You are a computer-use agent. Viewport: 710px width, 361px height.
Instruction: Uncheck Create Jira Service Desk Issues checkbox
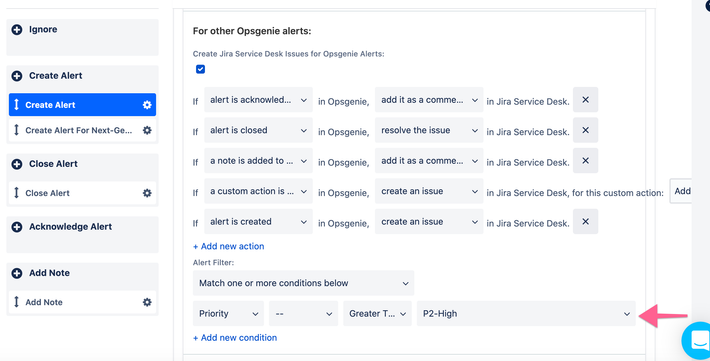coord(201,69)
